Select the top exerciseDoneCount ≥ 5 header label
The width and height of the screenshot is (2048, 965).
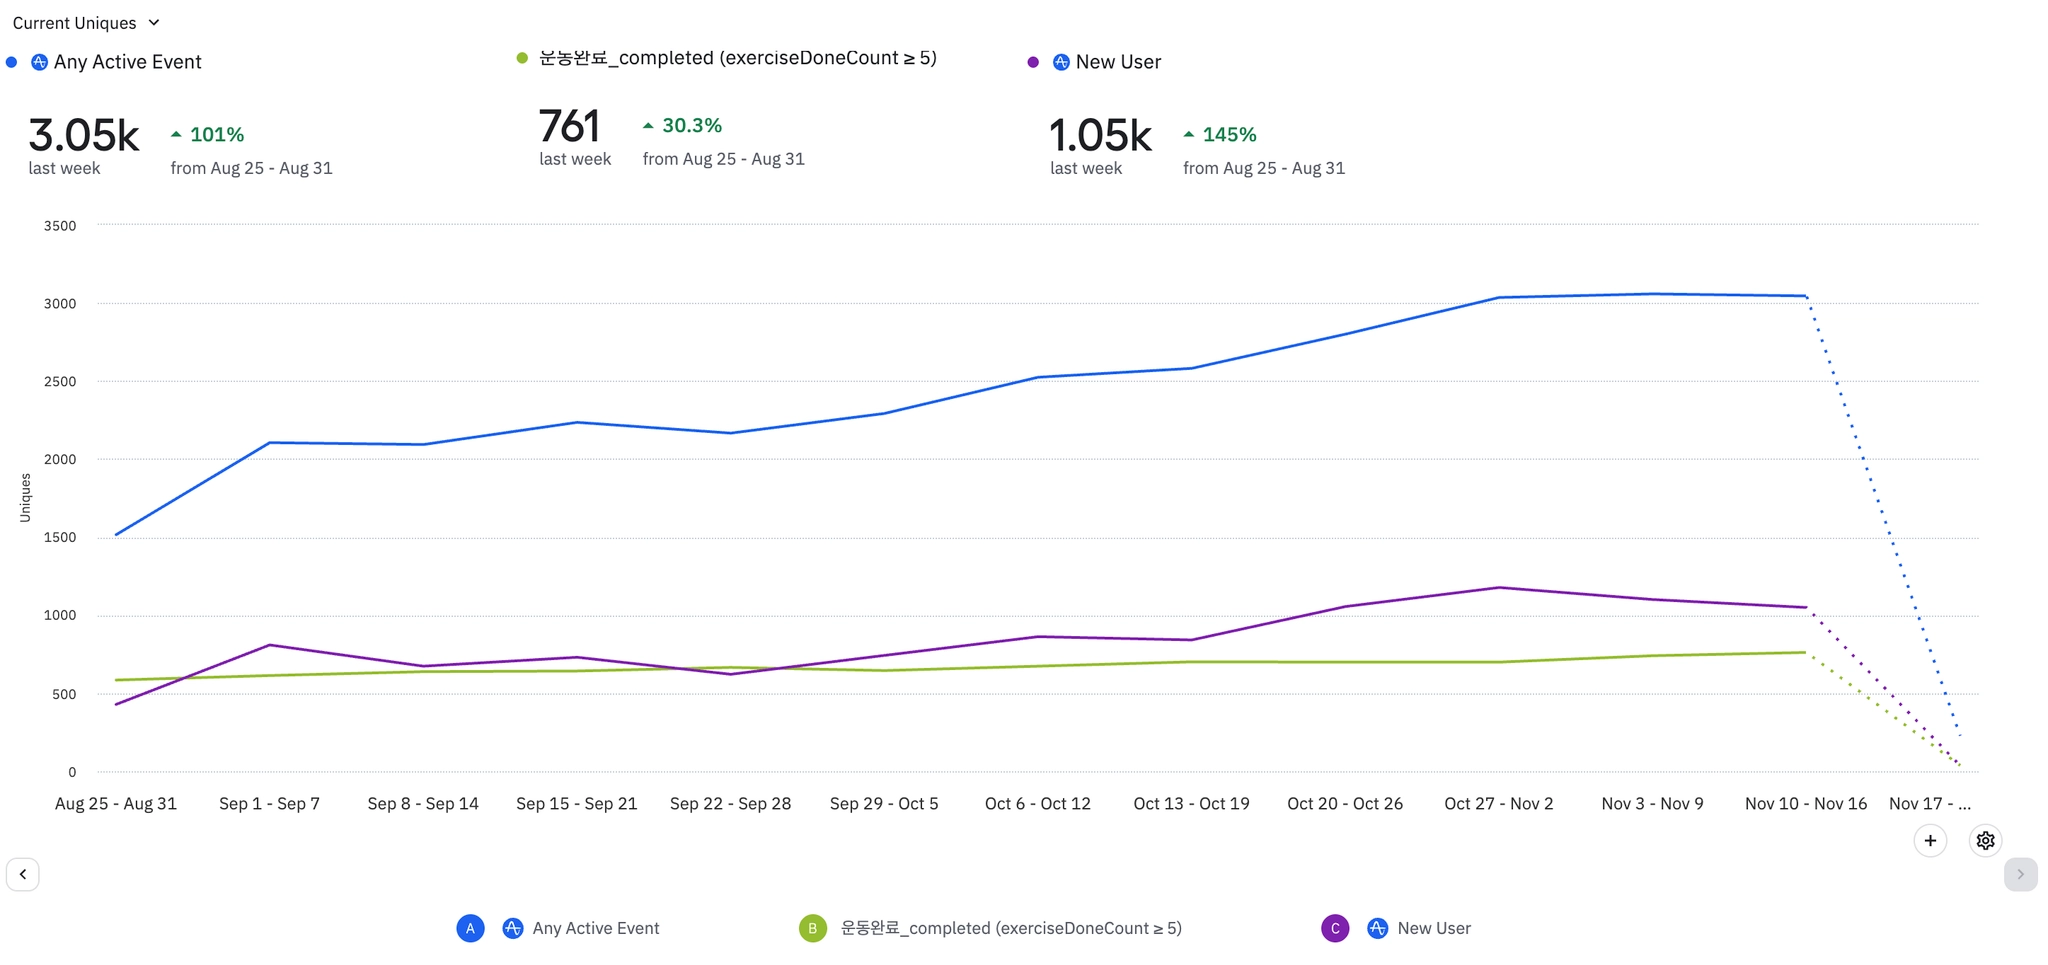[737, 58]
